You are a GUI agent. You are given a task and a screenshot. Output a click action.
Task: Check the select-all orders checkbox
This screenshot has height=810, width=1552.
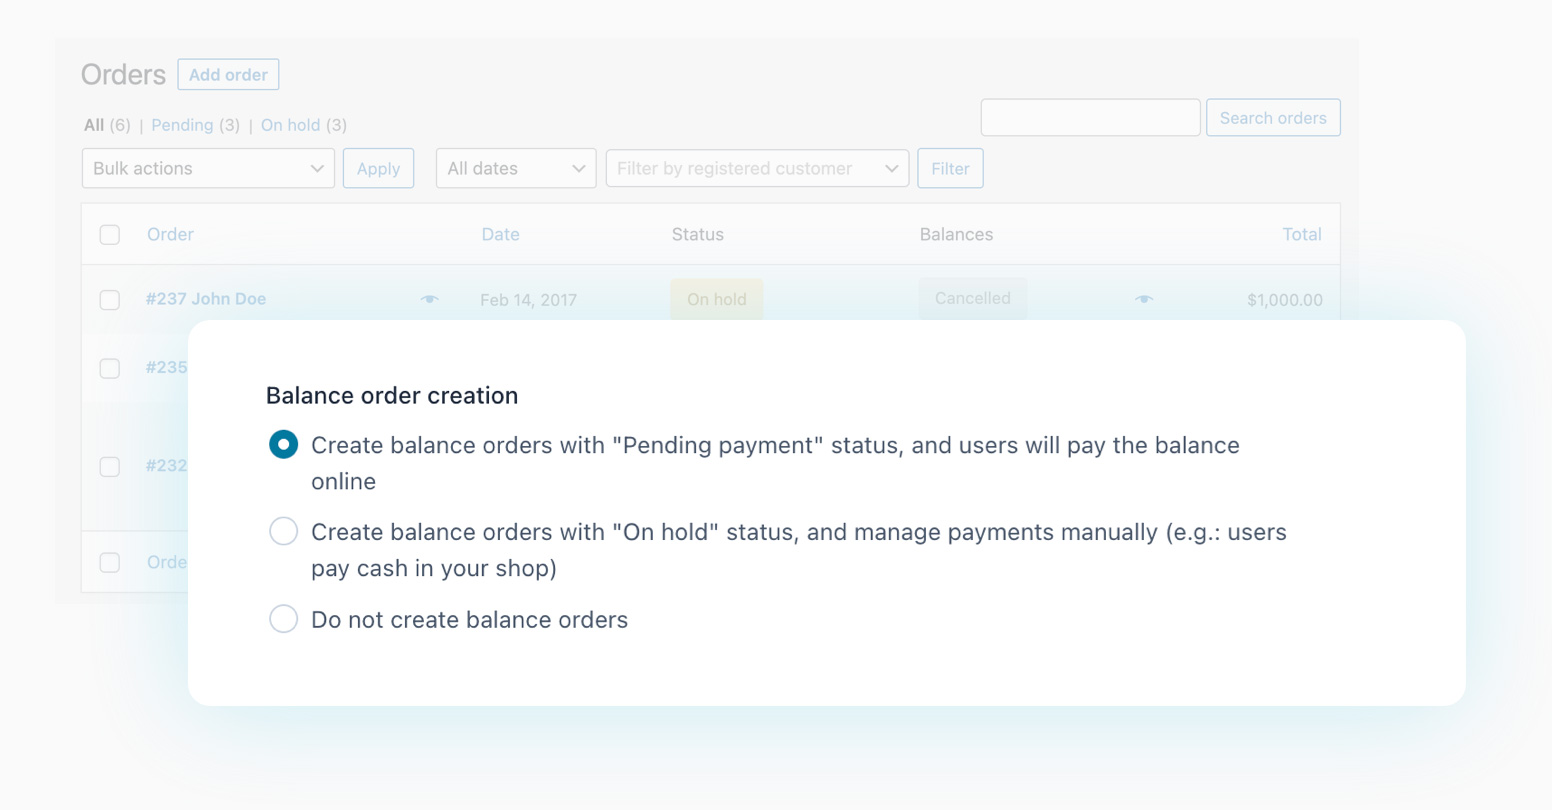coord(109,234)
